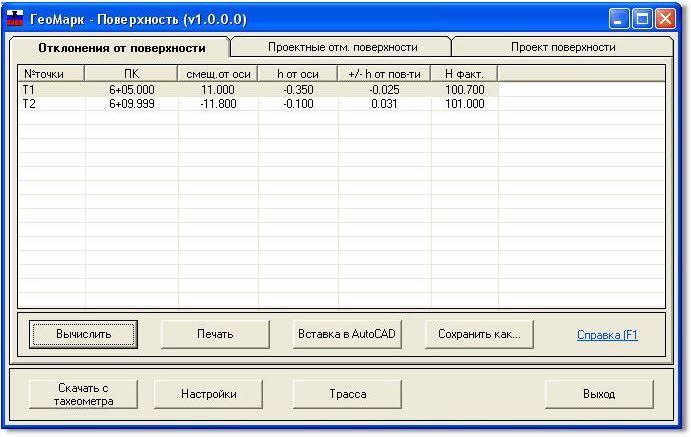Click the Выход exit button

pyautogui.click(x=599, y=394)
